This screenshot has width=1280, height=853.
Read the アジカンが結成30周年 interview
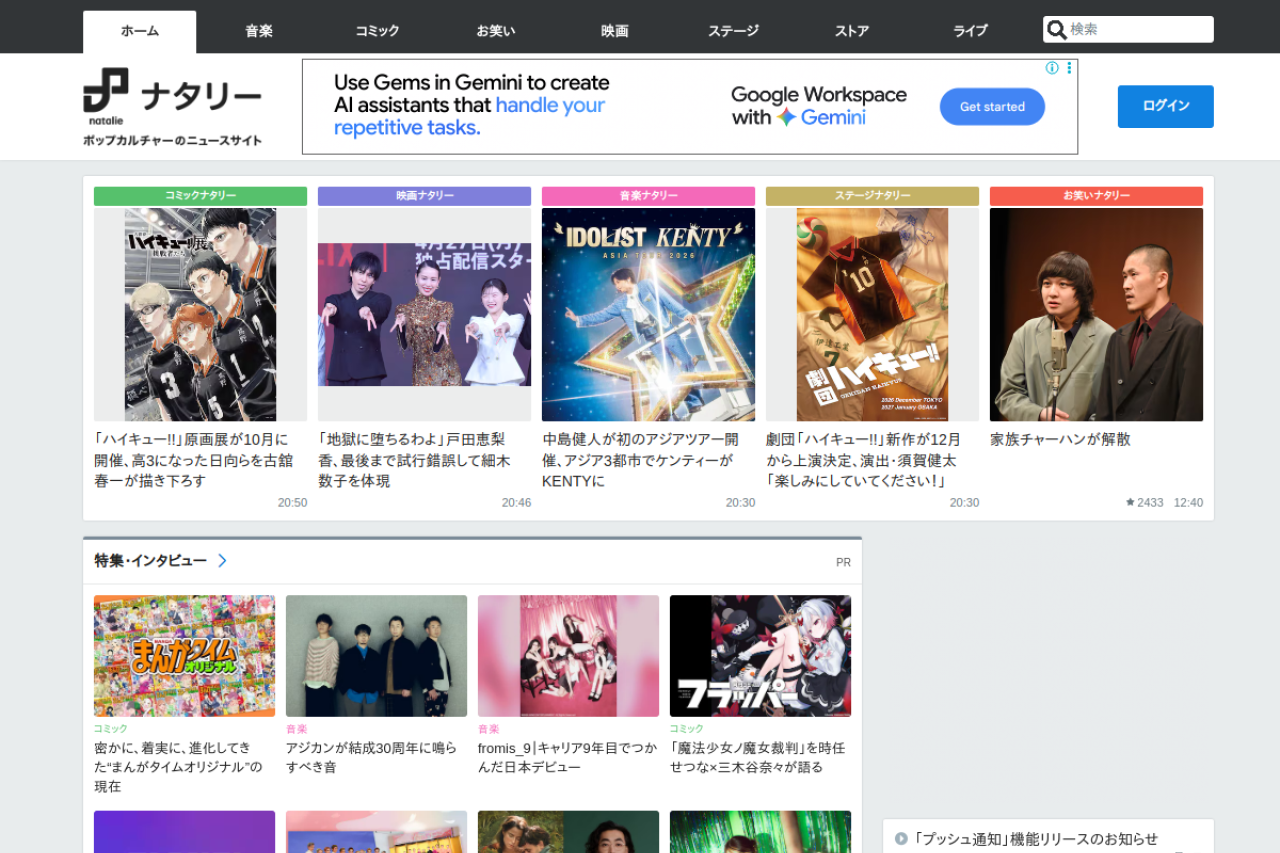tap(371, 757)
